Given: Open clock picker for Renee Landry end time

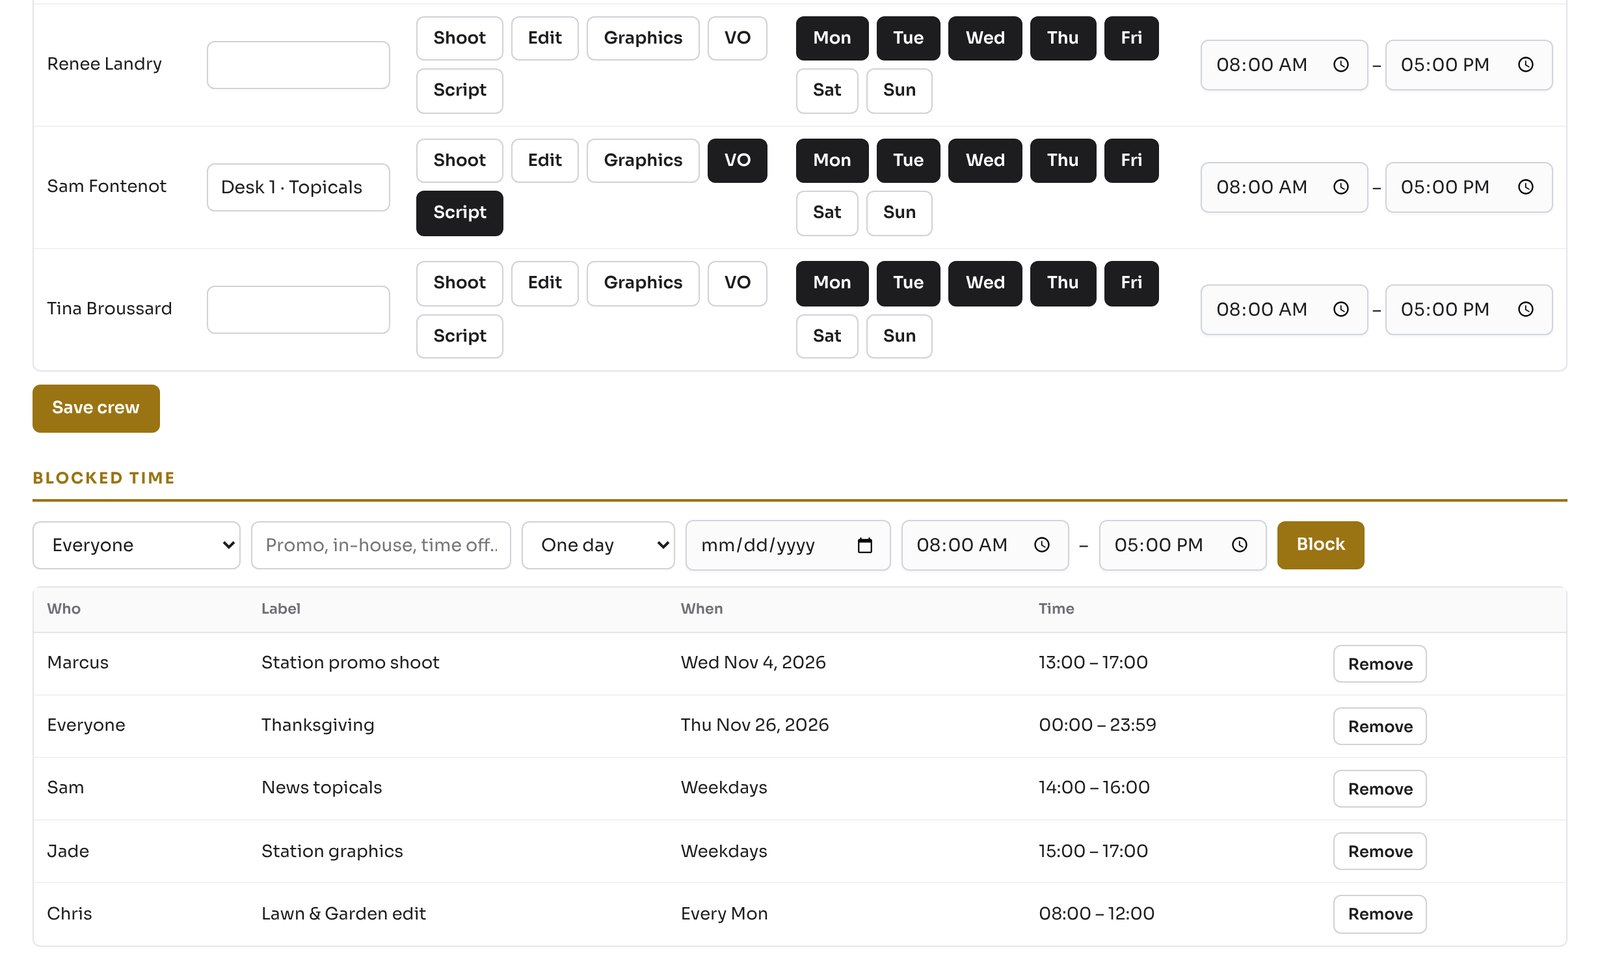Looking at the screenshot, I should tap(1525, 65).
